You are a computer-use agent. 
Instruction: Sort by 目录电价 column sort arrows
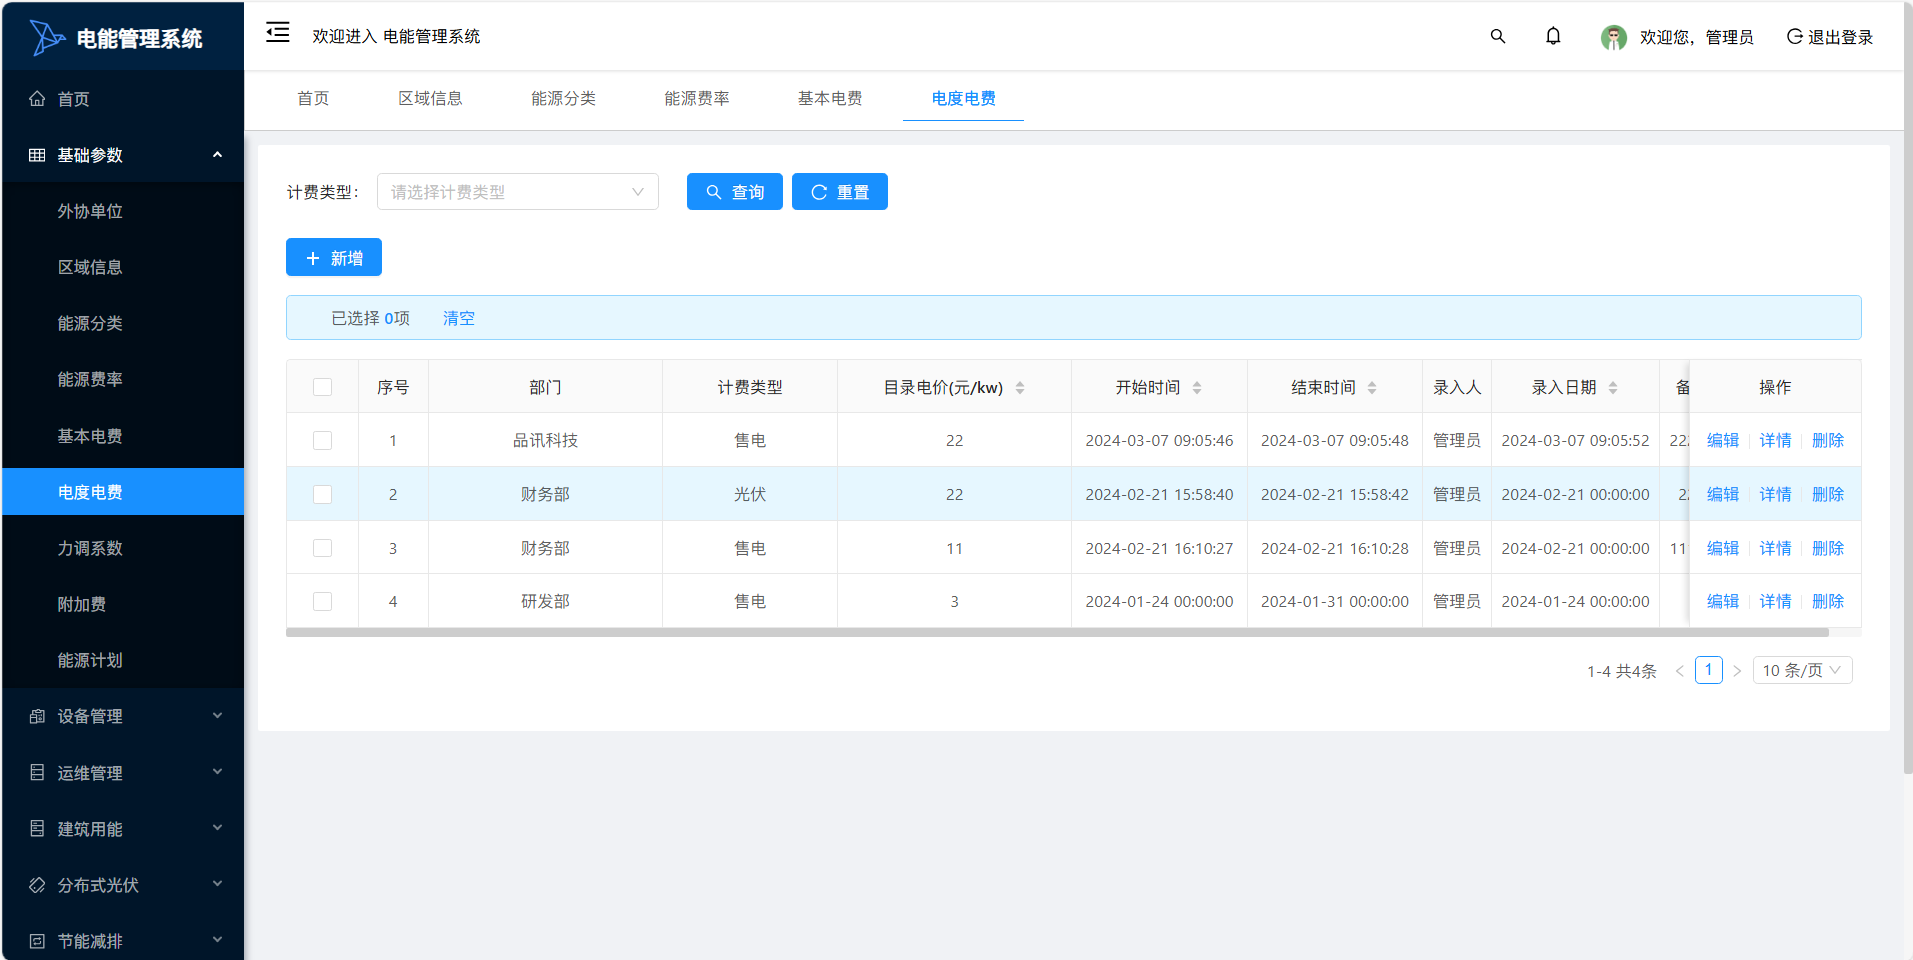[x=1020, y=388]
